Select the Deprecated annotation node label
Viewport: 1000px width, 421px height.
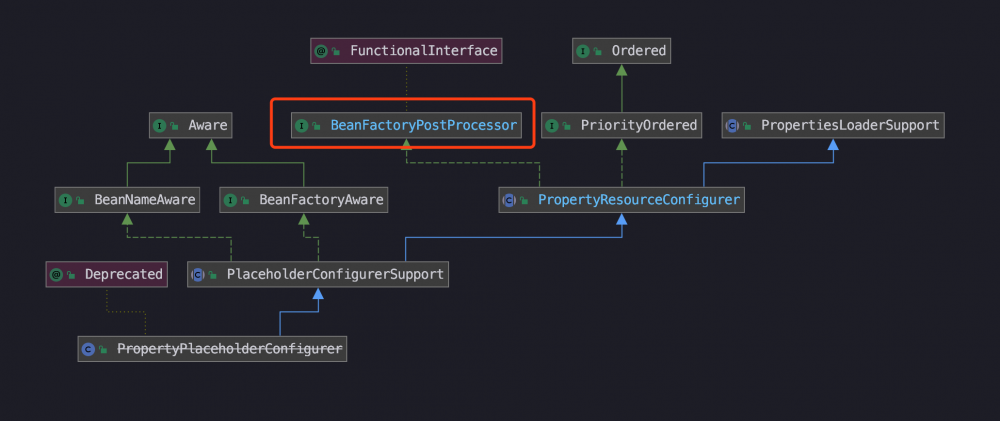pos(123,274)
